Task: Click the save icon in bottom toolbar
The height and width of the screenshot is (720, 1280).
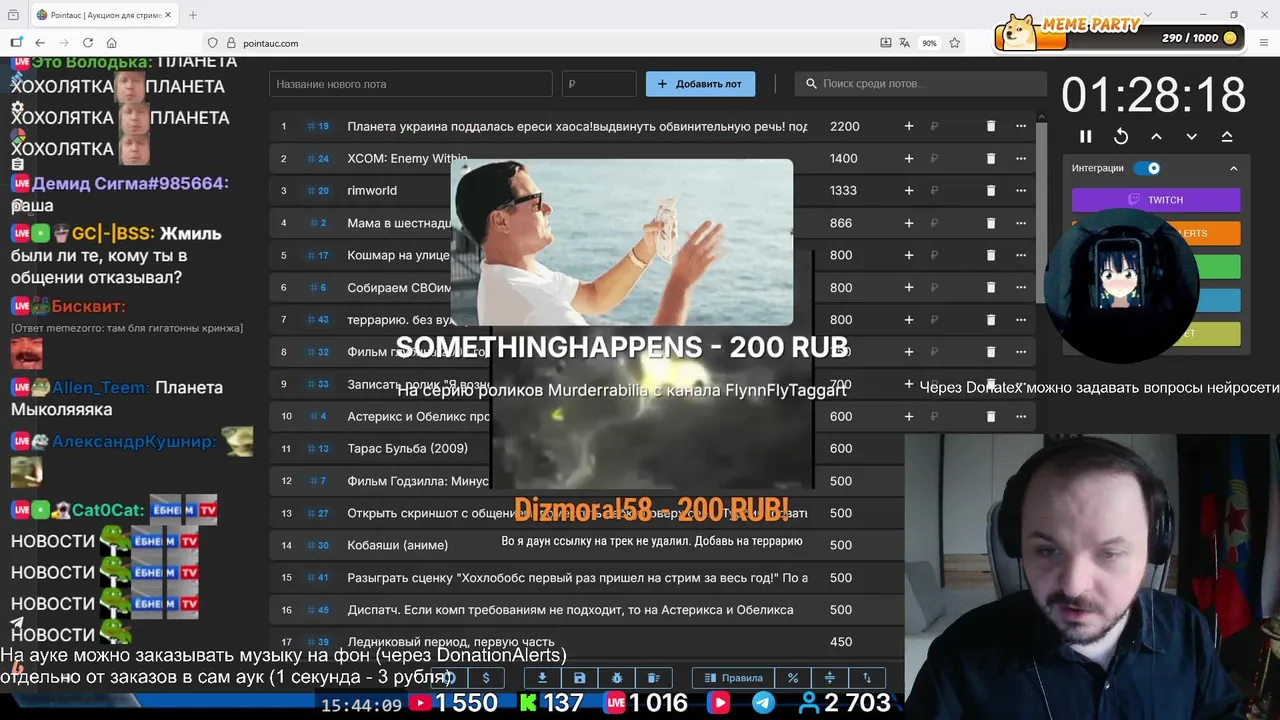Action: [x=579, y=677]
